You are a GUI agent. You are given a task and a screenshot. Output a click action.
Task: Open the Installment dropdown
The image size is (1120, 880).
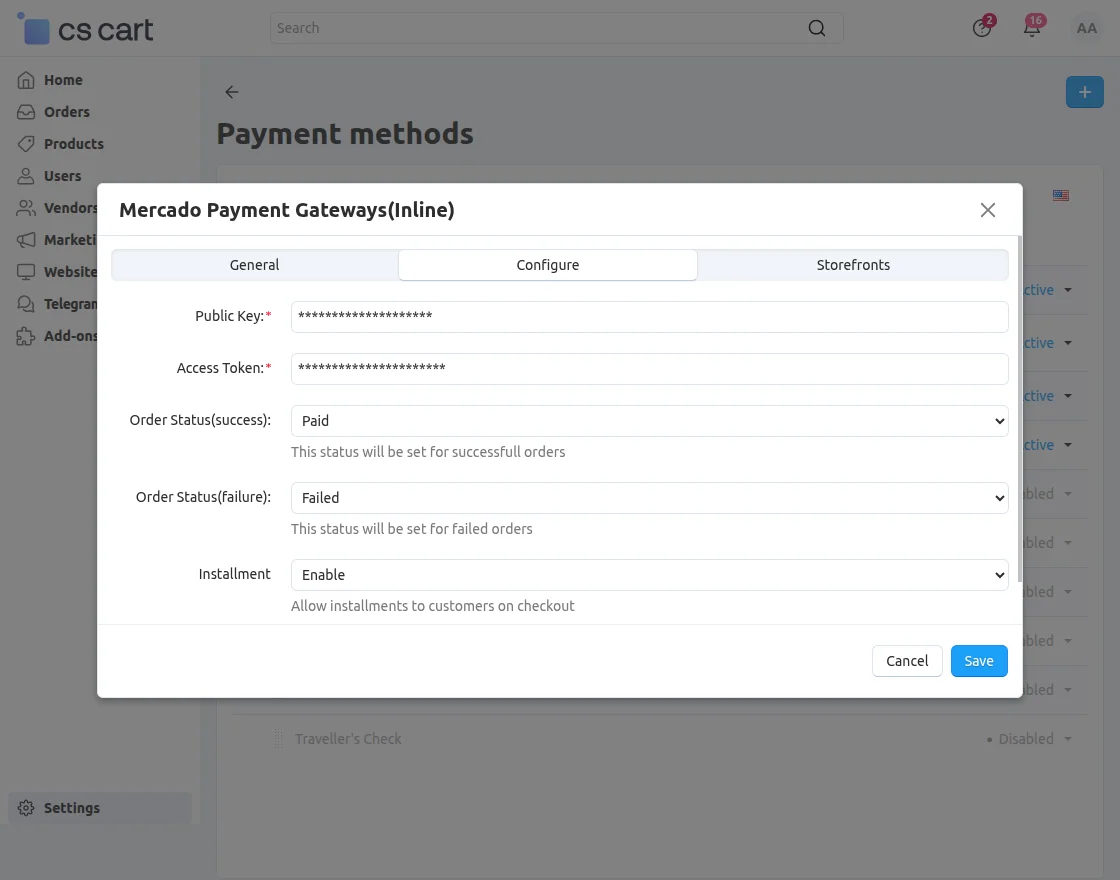coord(649,575)
